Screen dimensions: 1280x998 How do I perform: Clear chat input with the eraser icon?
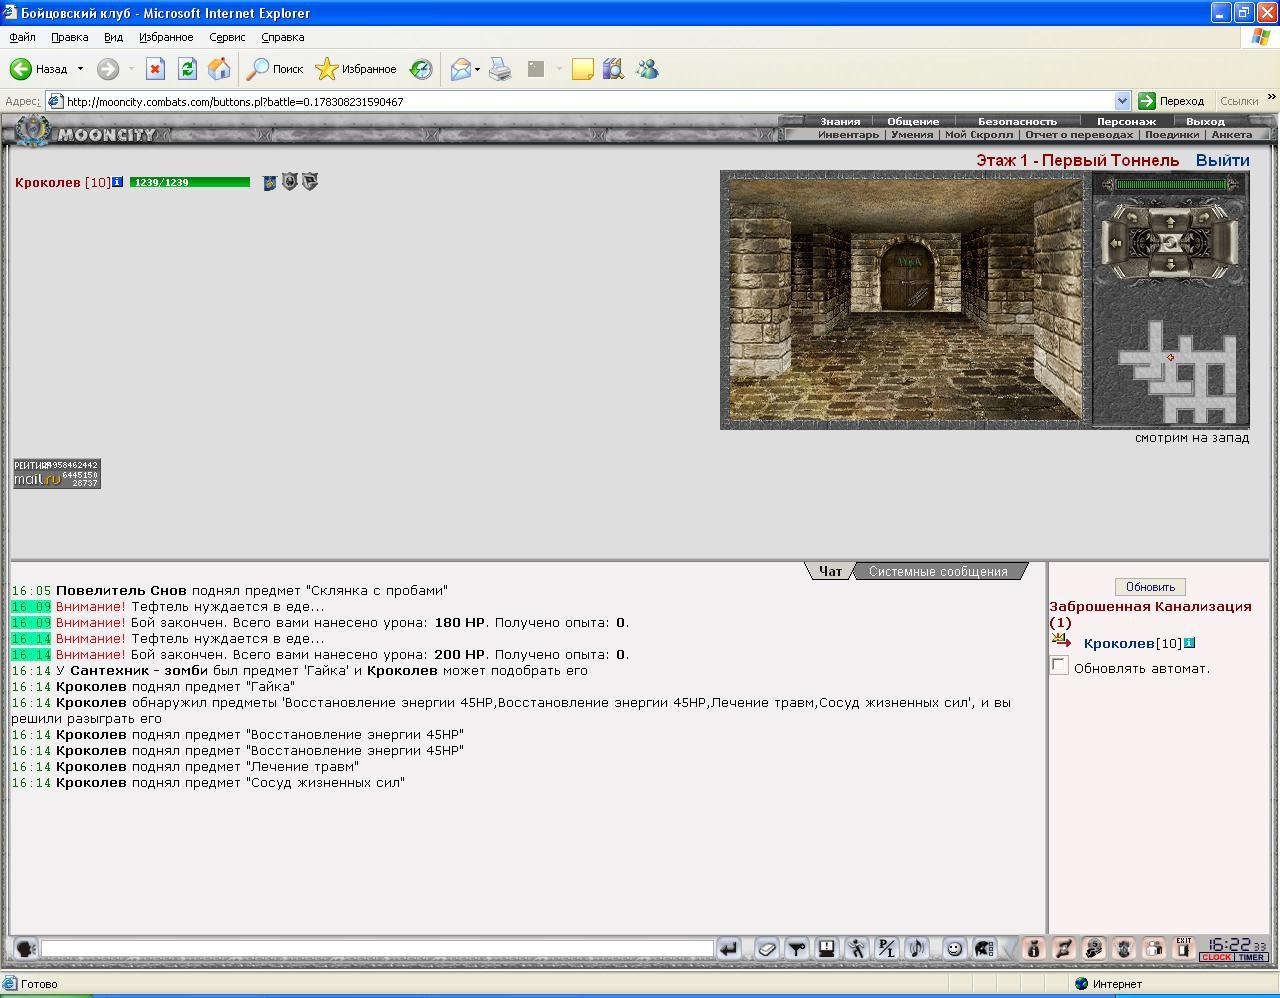[766, 948]
